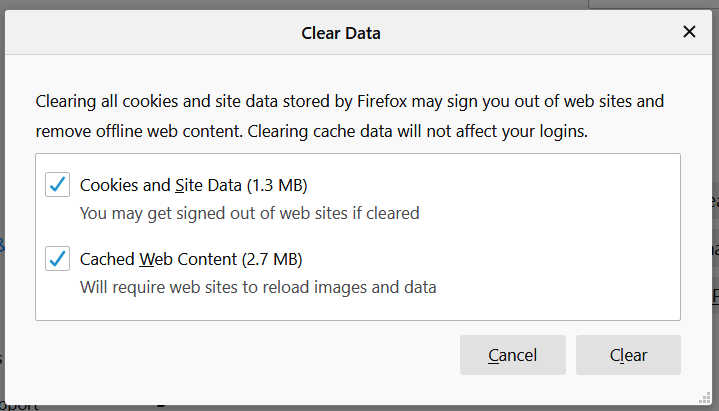Click the "Clearing all cookies and site data" sentence
Image resolution: width=719 pixels, height=411 pixels.
(200, 102)
